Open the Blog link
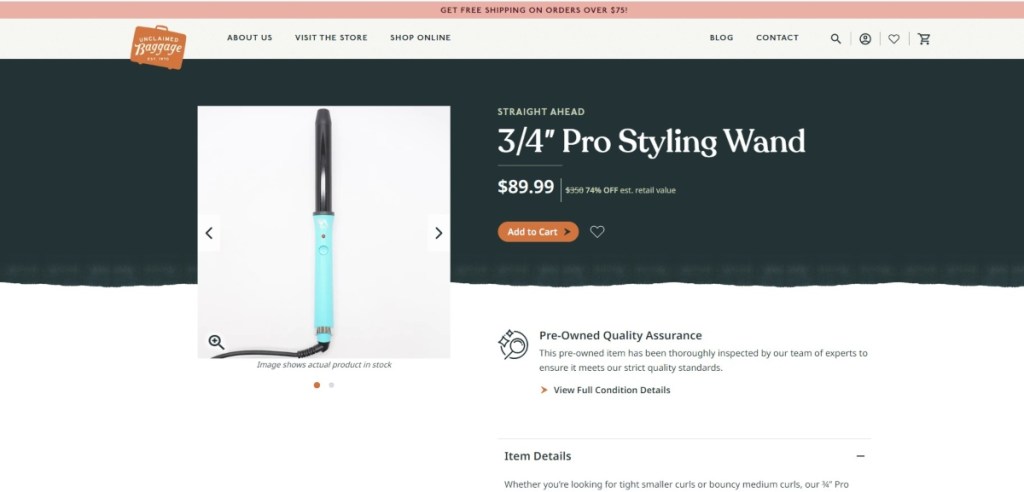The width and height of the screenshot is (1024, 492). (721, 38)
